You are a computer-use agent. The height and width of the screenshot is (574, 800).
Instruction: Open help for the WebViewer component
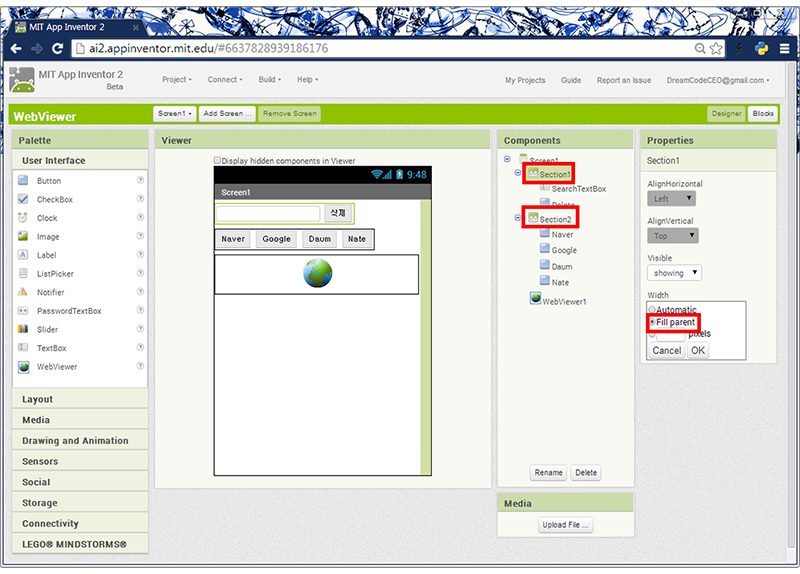(140, 366)
